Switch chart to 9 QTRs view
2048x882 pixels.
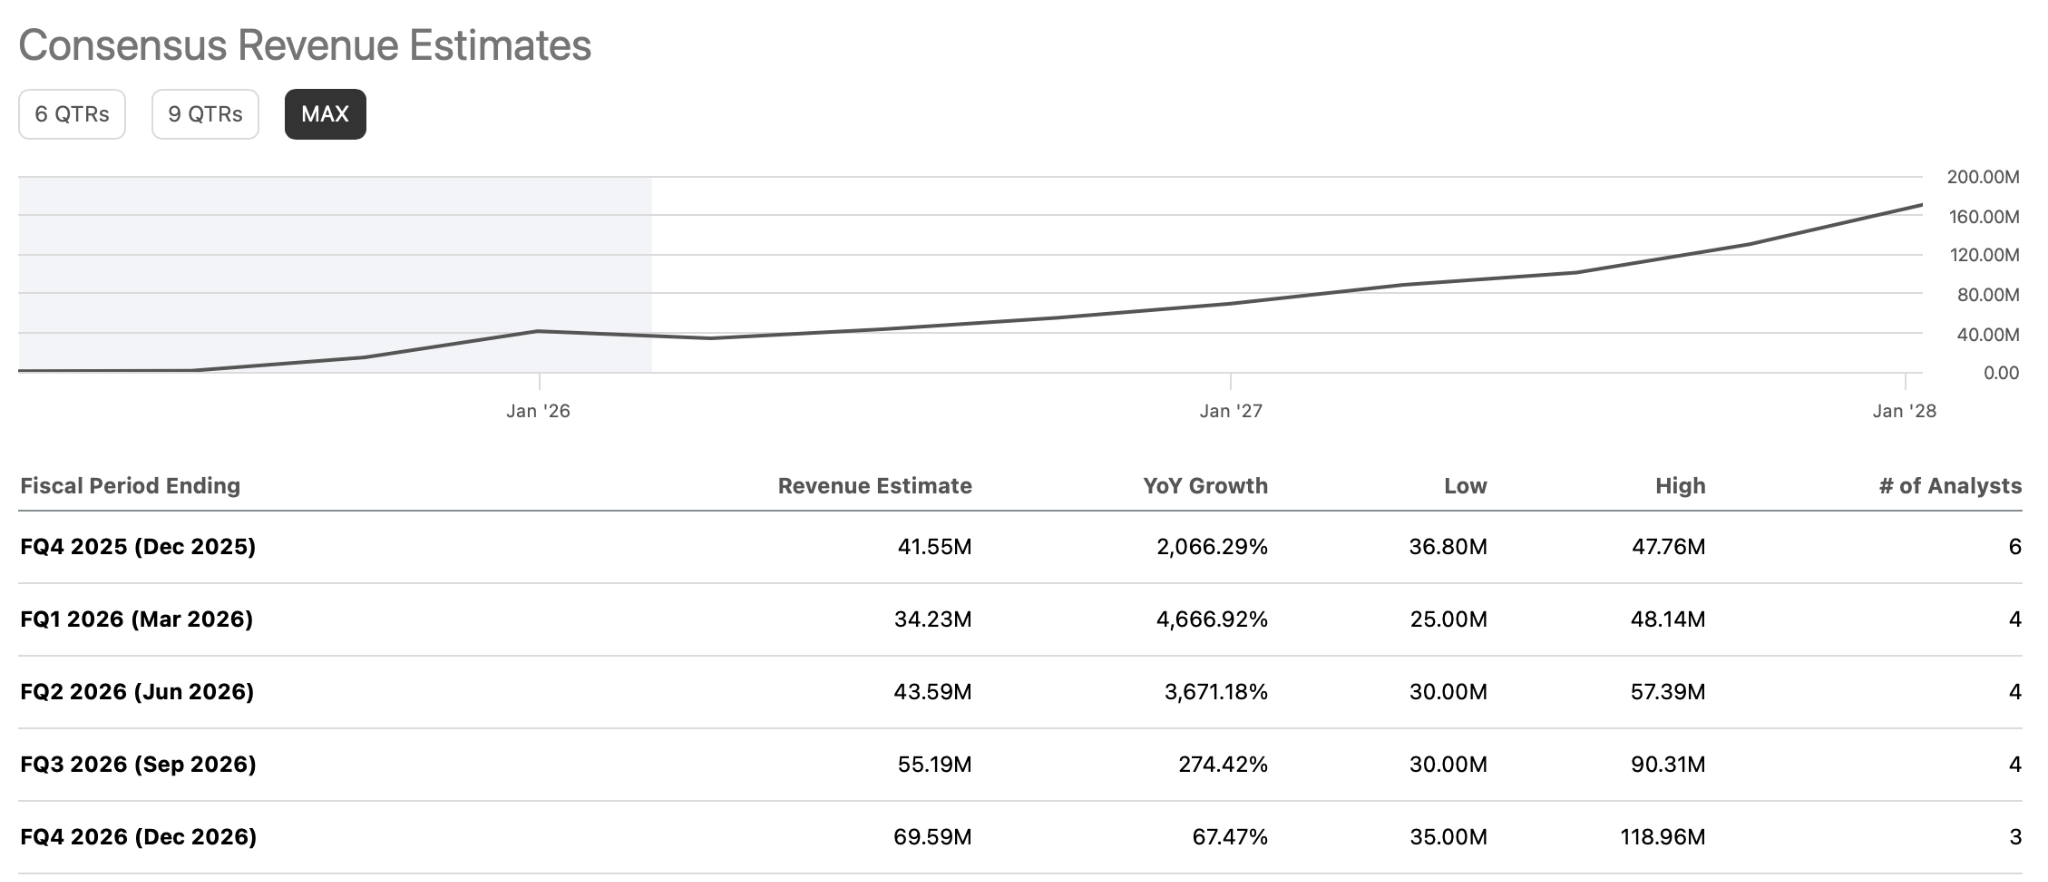click(x=205, y=114)
